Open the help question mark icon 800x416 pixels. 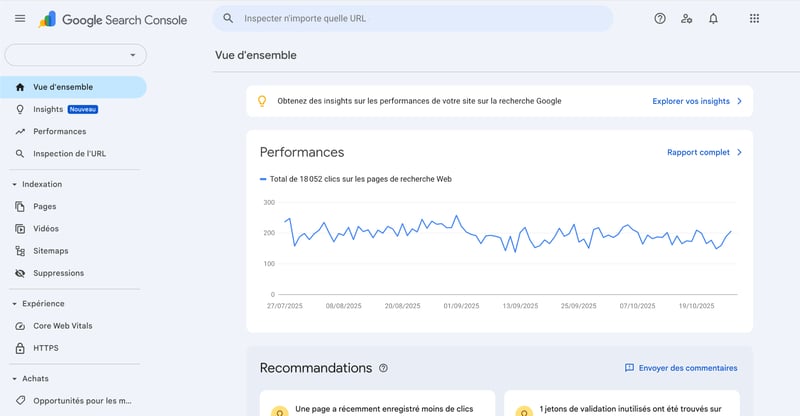coord(660,18)
